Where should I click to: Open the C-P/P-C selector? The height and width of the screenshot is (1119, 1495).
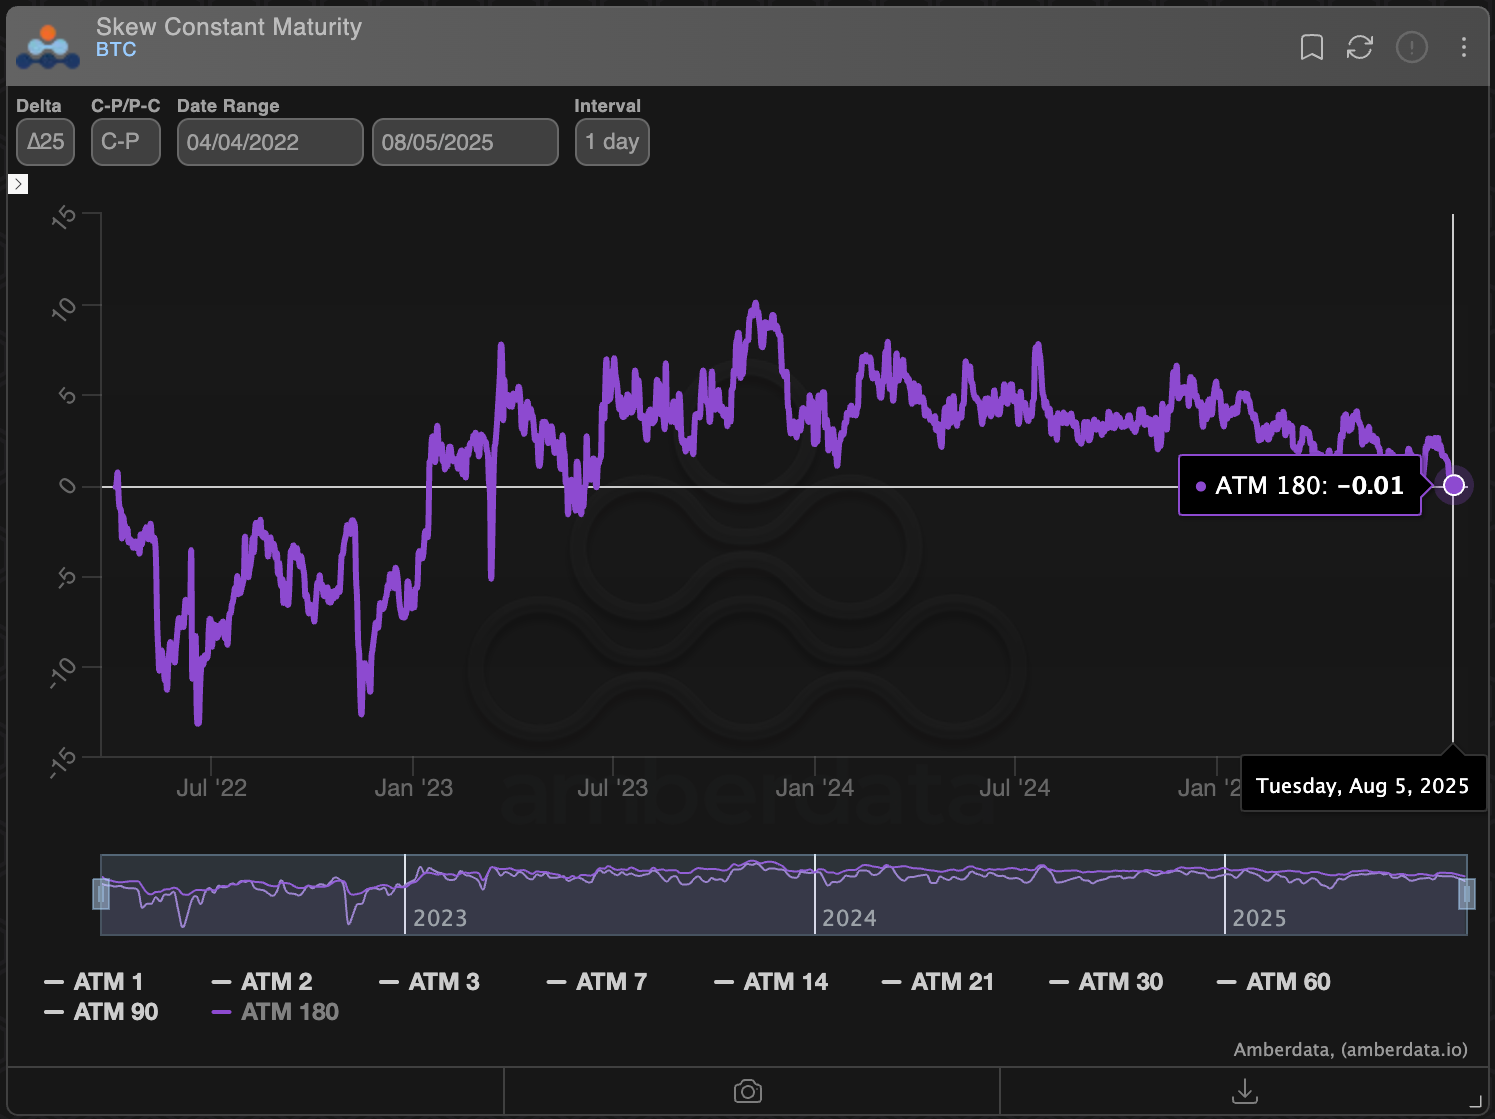[125, 142]
